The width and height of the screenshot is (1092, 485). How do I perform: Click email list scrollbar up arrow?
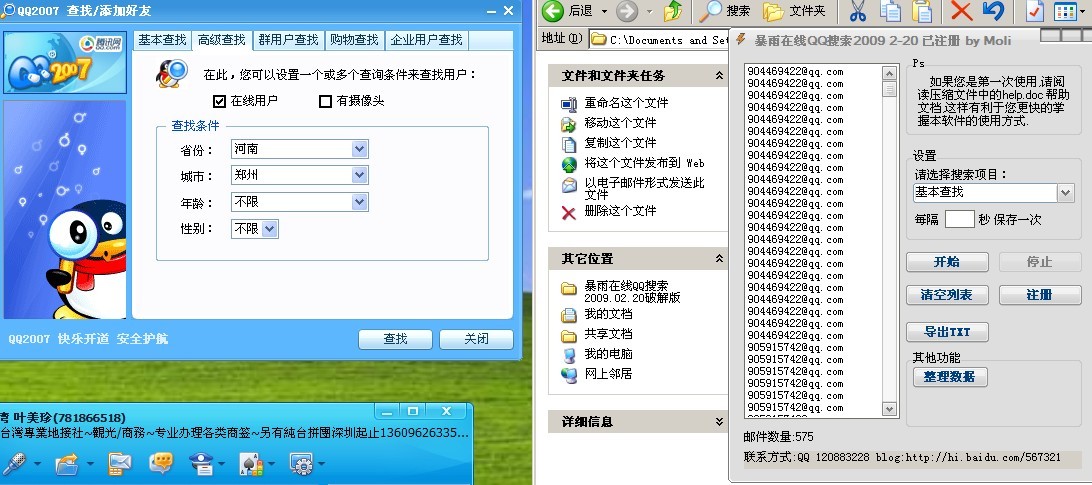(x=889, y=73)
